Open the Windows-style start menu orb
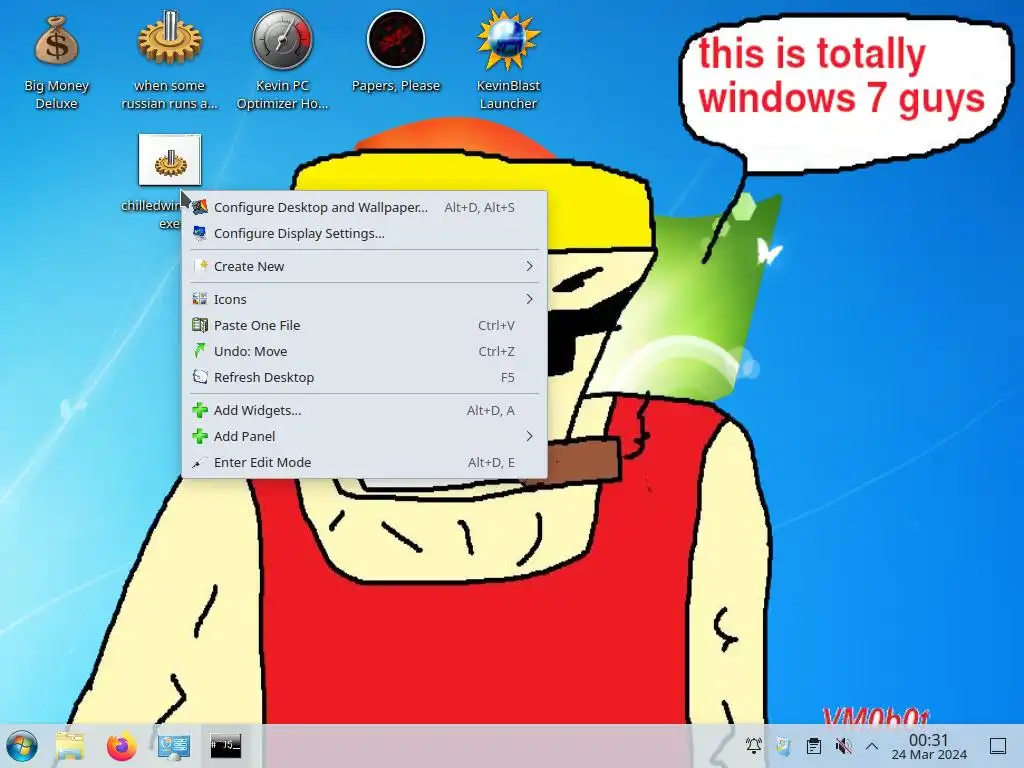1024x768 pixels. click(x=22, y=746)
